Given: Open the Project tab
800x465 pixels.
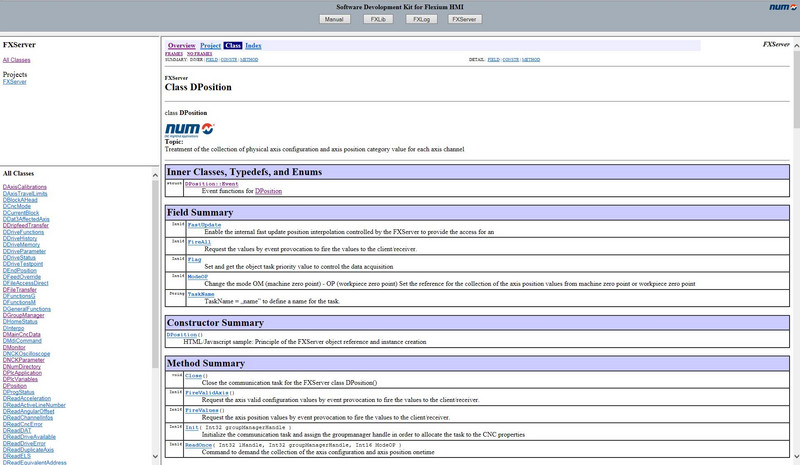Looking at the screenshot, I should point(210,46).
